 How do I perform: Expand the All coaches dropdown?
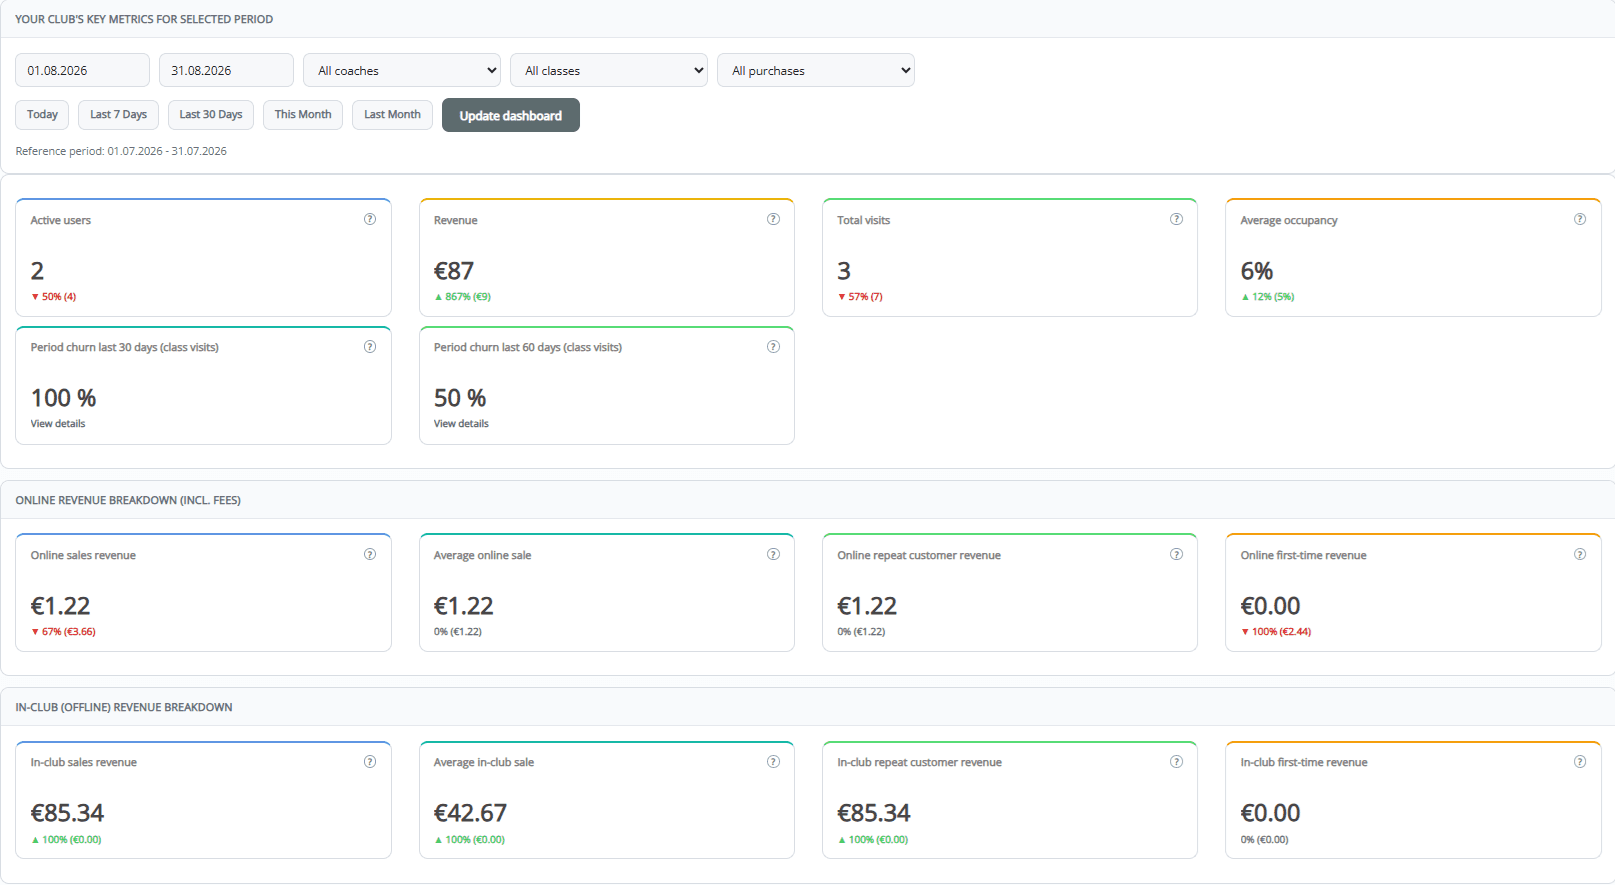(x=402, y=70)
